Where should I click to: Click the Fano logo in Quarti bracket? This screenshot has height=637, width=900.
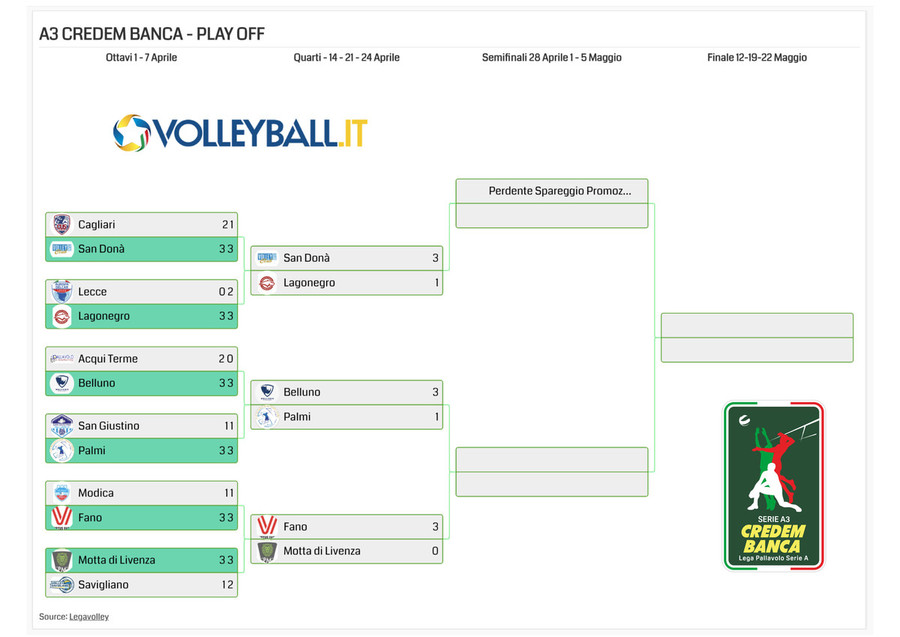(x=267, y=526)
